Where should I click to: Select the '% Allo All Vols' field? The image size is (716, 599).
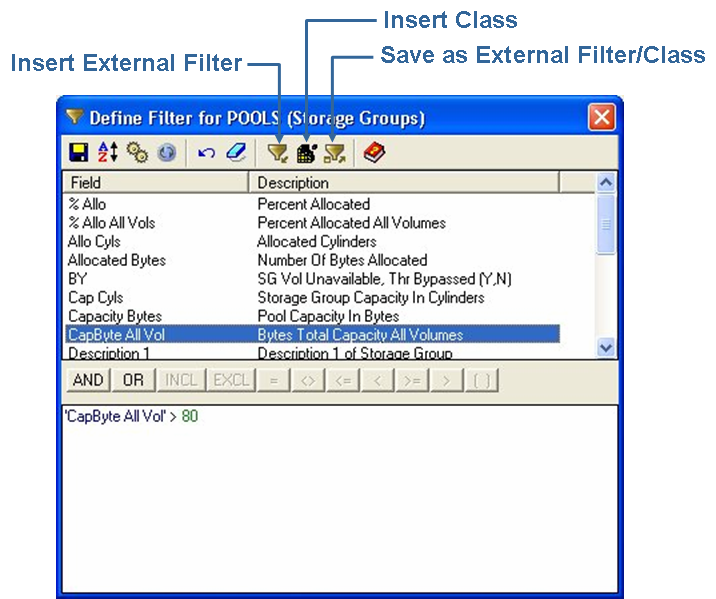tap(312, 223)
